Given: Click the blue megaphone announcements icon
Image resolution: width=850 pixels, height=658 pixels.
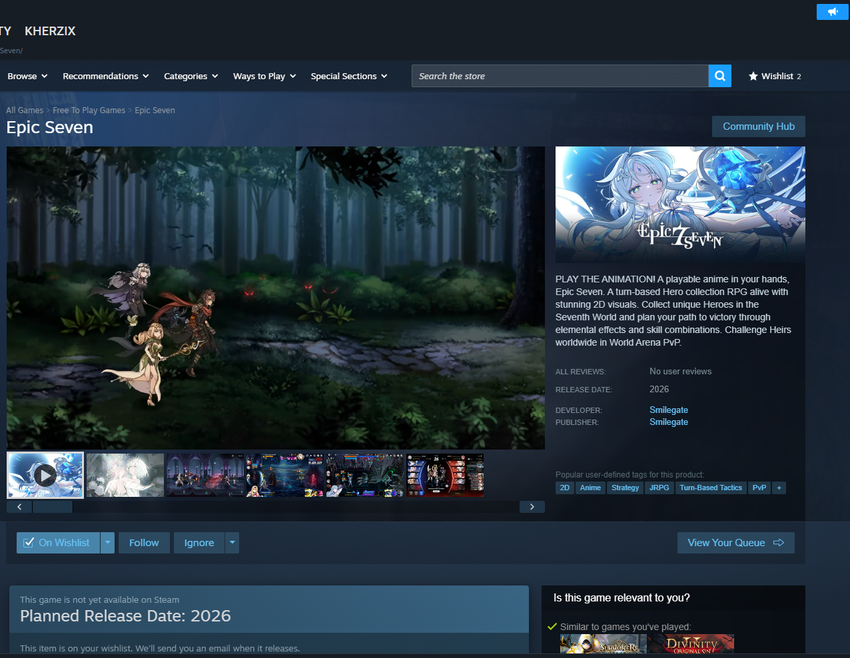Looking at the screenshot, I should point(832,11).
